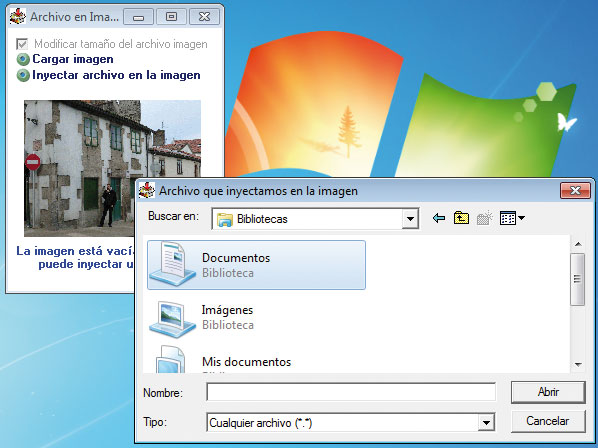Close the file injection dialog
598x448 pixels.
coord(575,190)
